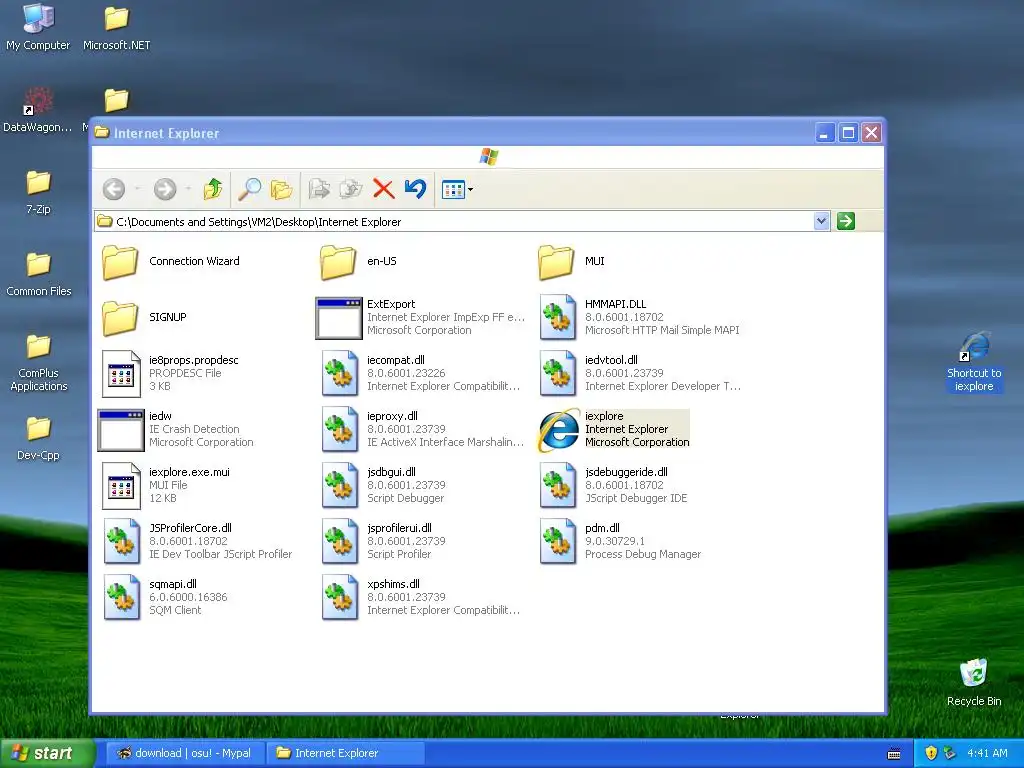Select the en-US folder
Viewport: 1024px width, 768px height.
[x=359, y=261]
